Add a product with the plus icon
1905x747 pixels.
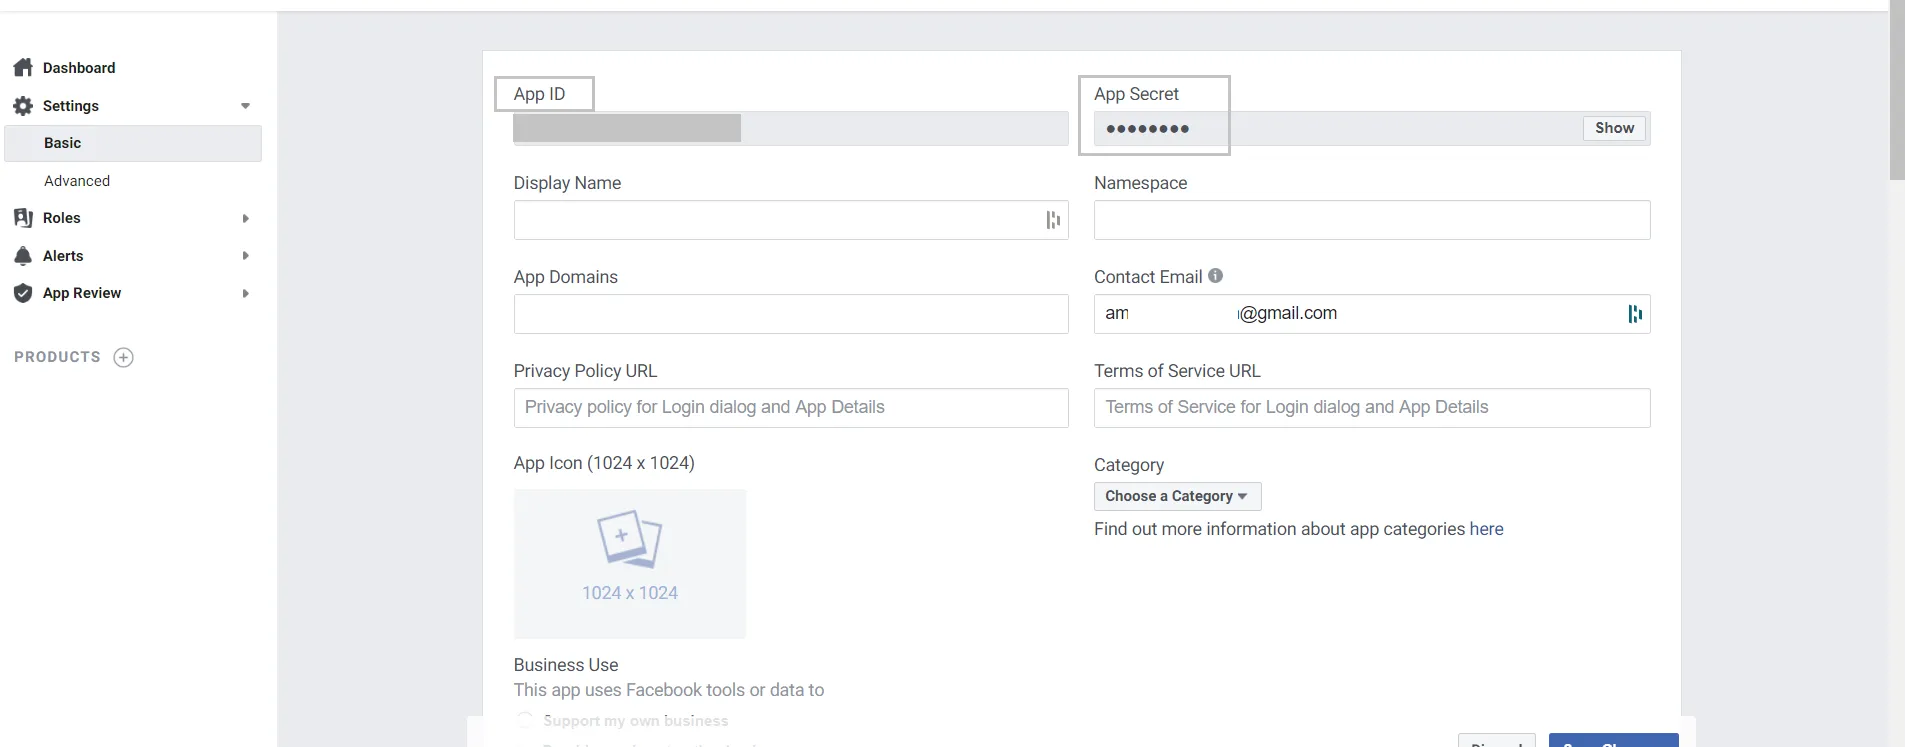click(x=123, y=357)
